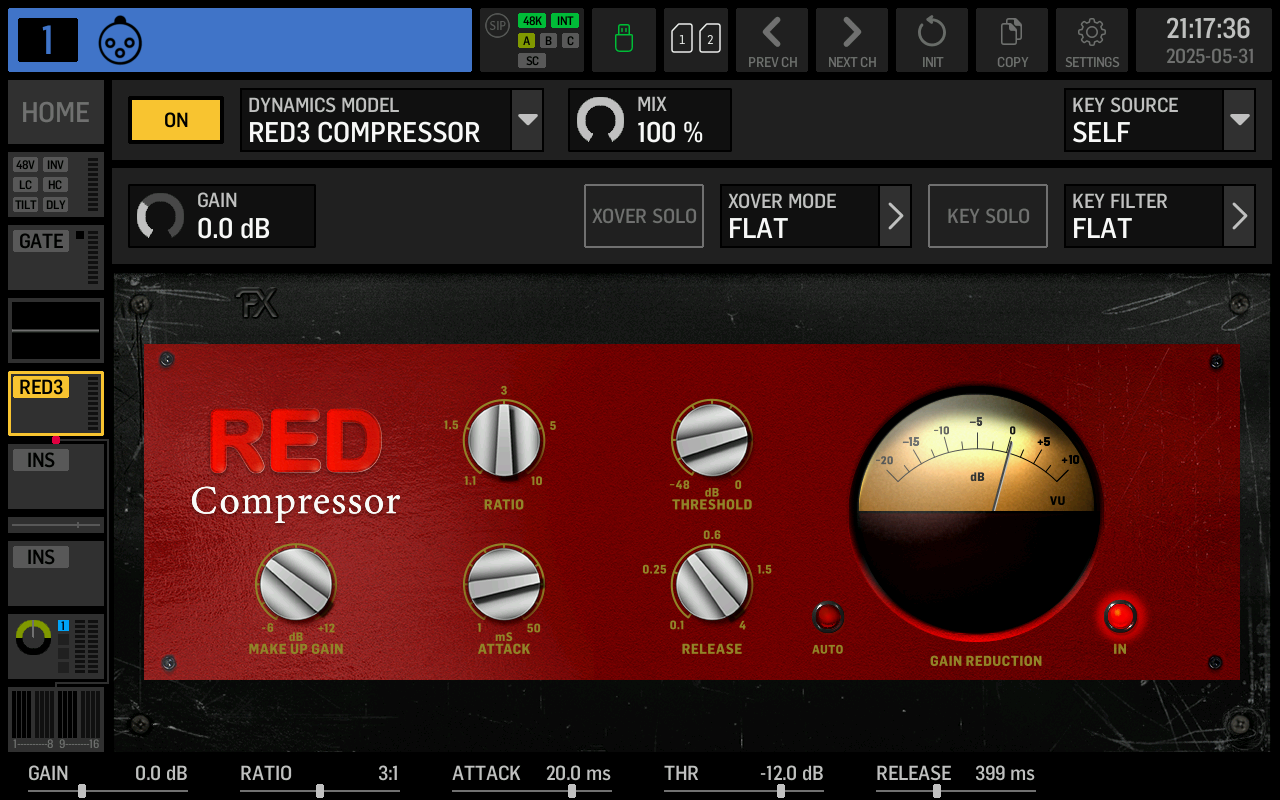Open the KEY SOURCE dropdown
Image resolution: width=1280 pixels, height=800 pixels.
tap(1237, 119)
